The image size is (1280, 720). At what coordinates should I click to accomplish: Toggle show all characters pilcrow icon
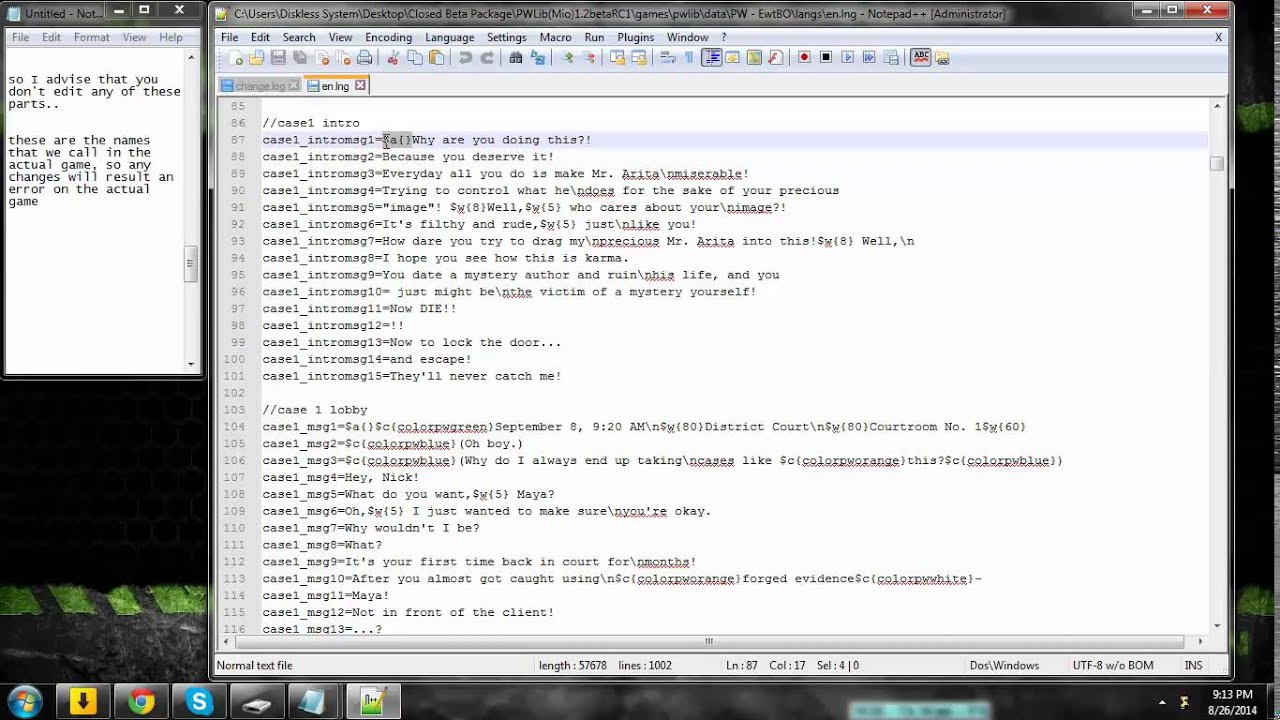tap(689, 58)
